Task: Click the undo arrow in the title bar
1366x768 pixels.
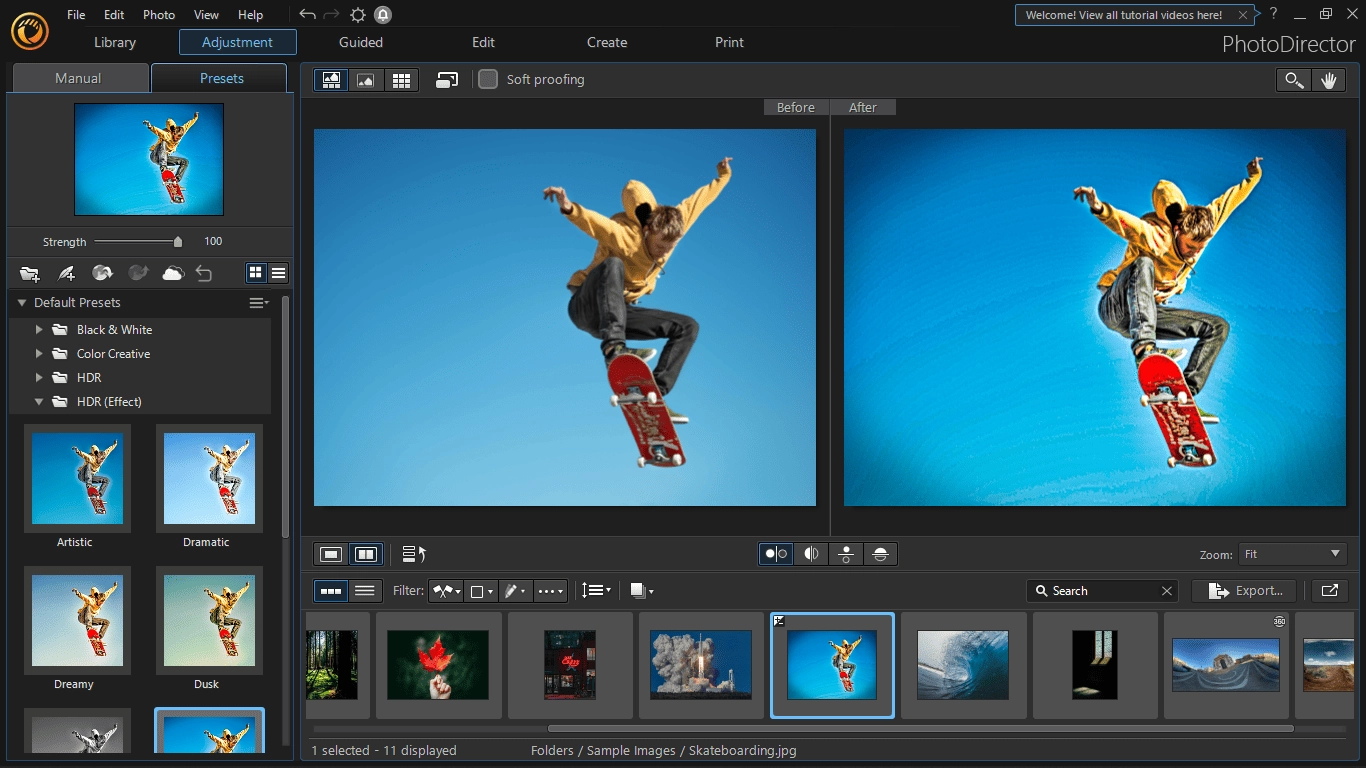Action: tap(307, 14)
